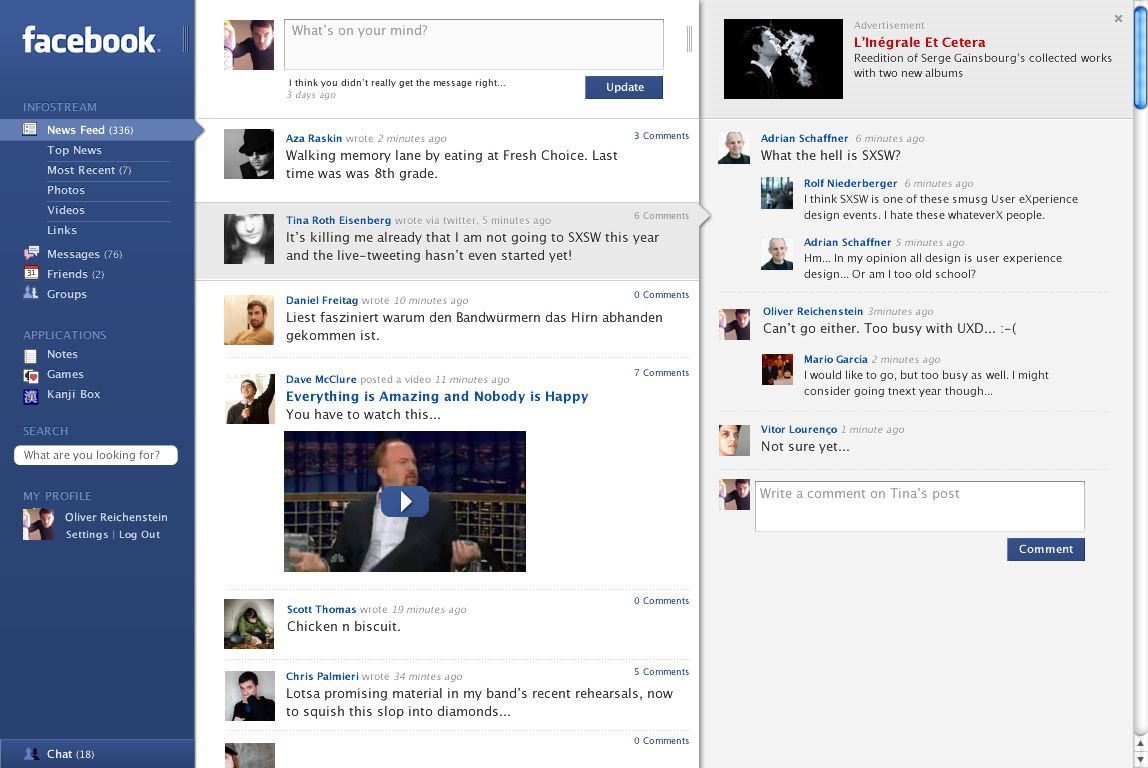Click Tina Roth Eisenberg's avatar thumbnail
The height and width of the screenshot is (768, 1148).
[x=249, y=239]
